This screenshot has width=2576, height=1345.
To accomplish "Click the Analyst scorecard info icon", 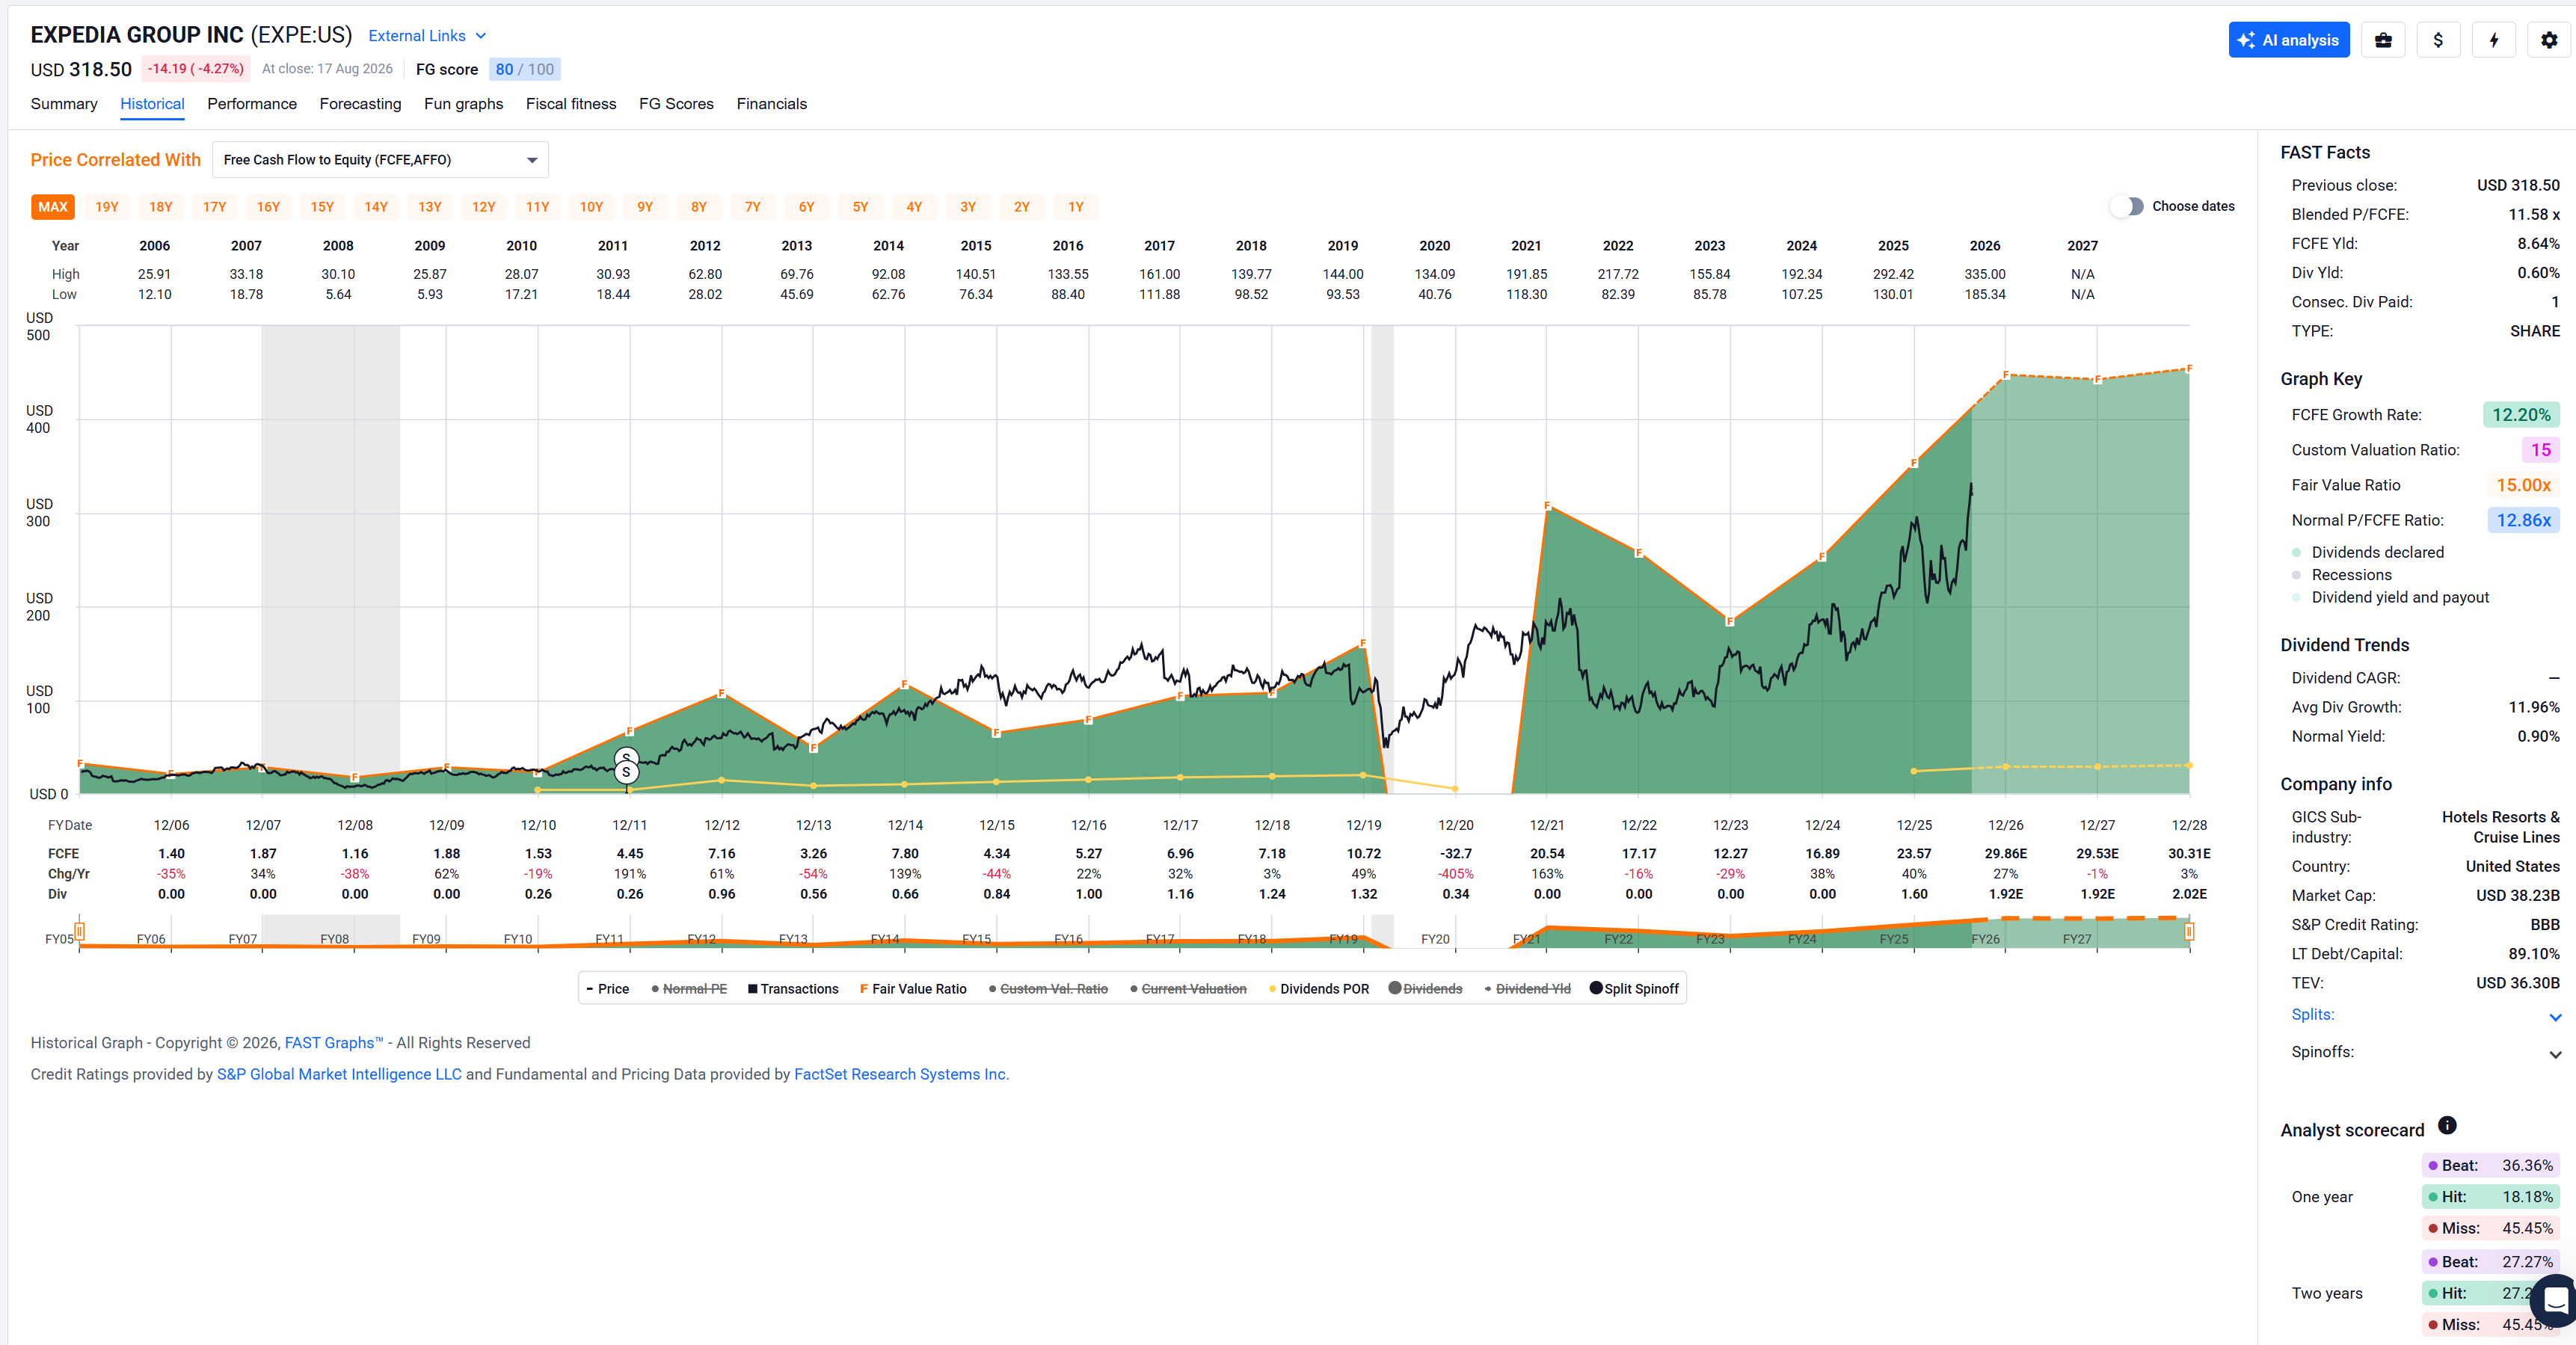I will pyautogui.click(x=2447, y=1125).
